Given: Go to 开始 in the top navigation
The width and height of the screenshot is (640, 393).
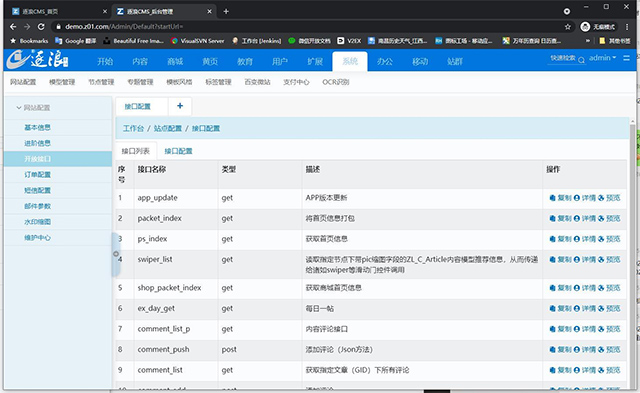Looking at the screenshot, I should 105,61.
